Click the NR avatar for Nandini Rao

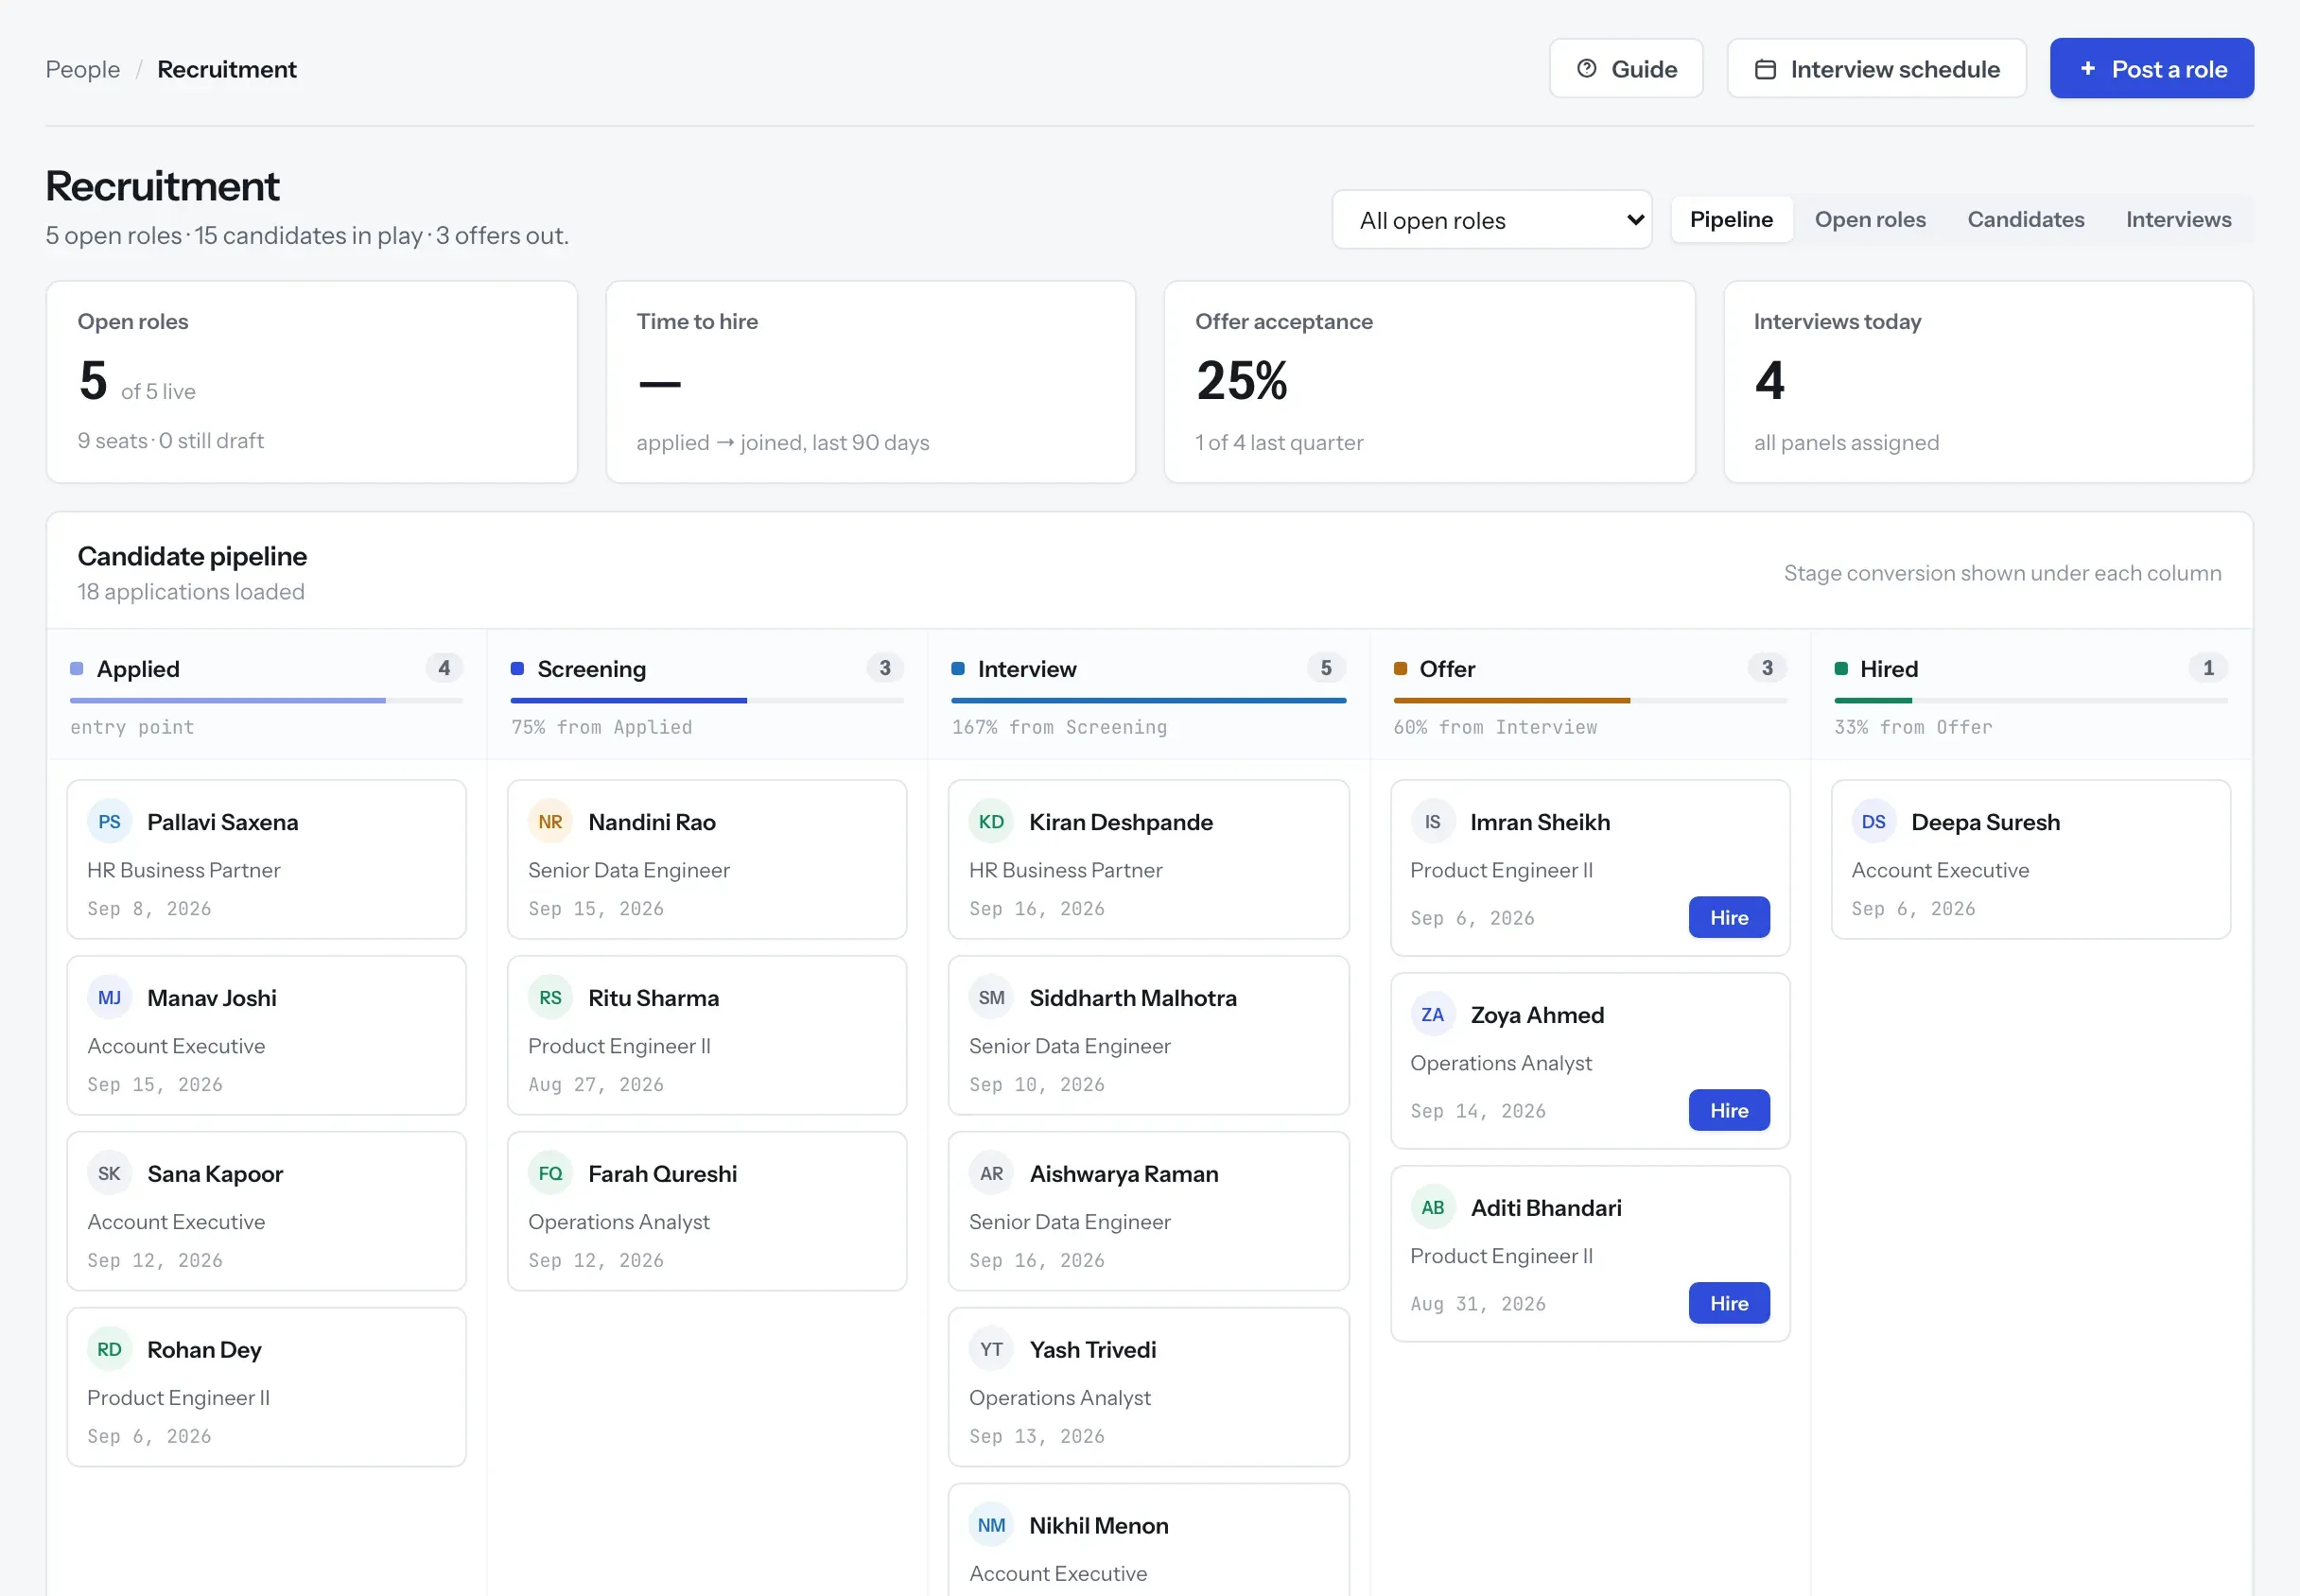click(550, 822)
